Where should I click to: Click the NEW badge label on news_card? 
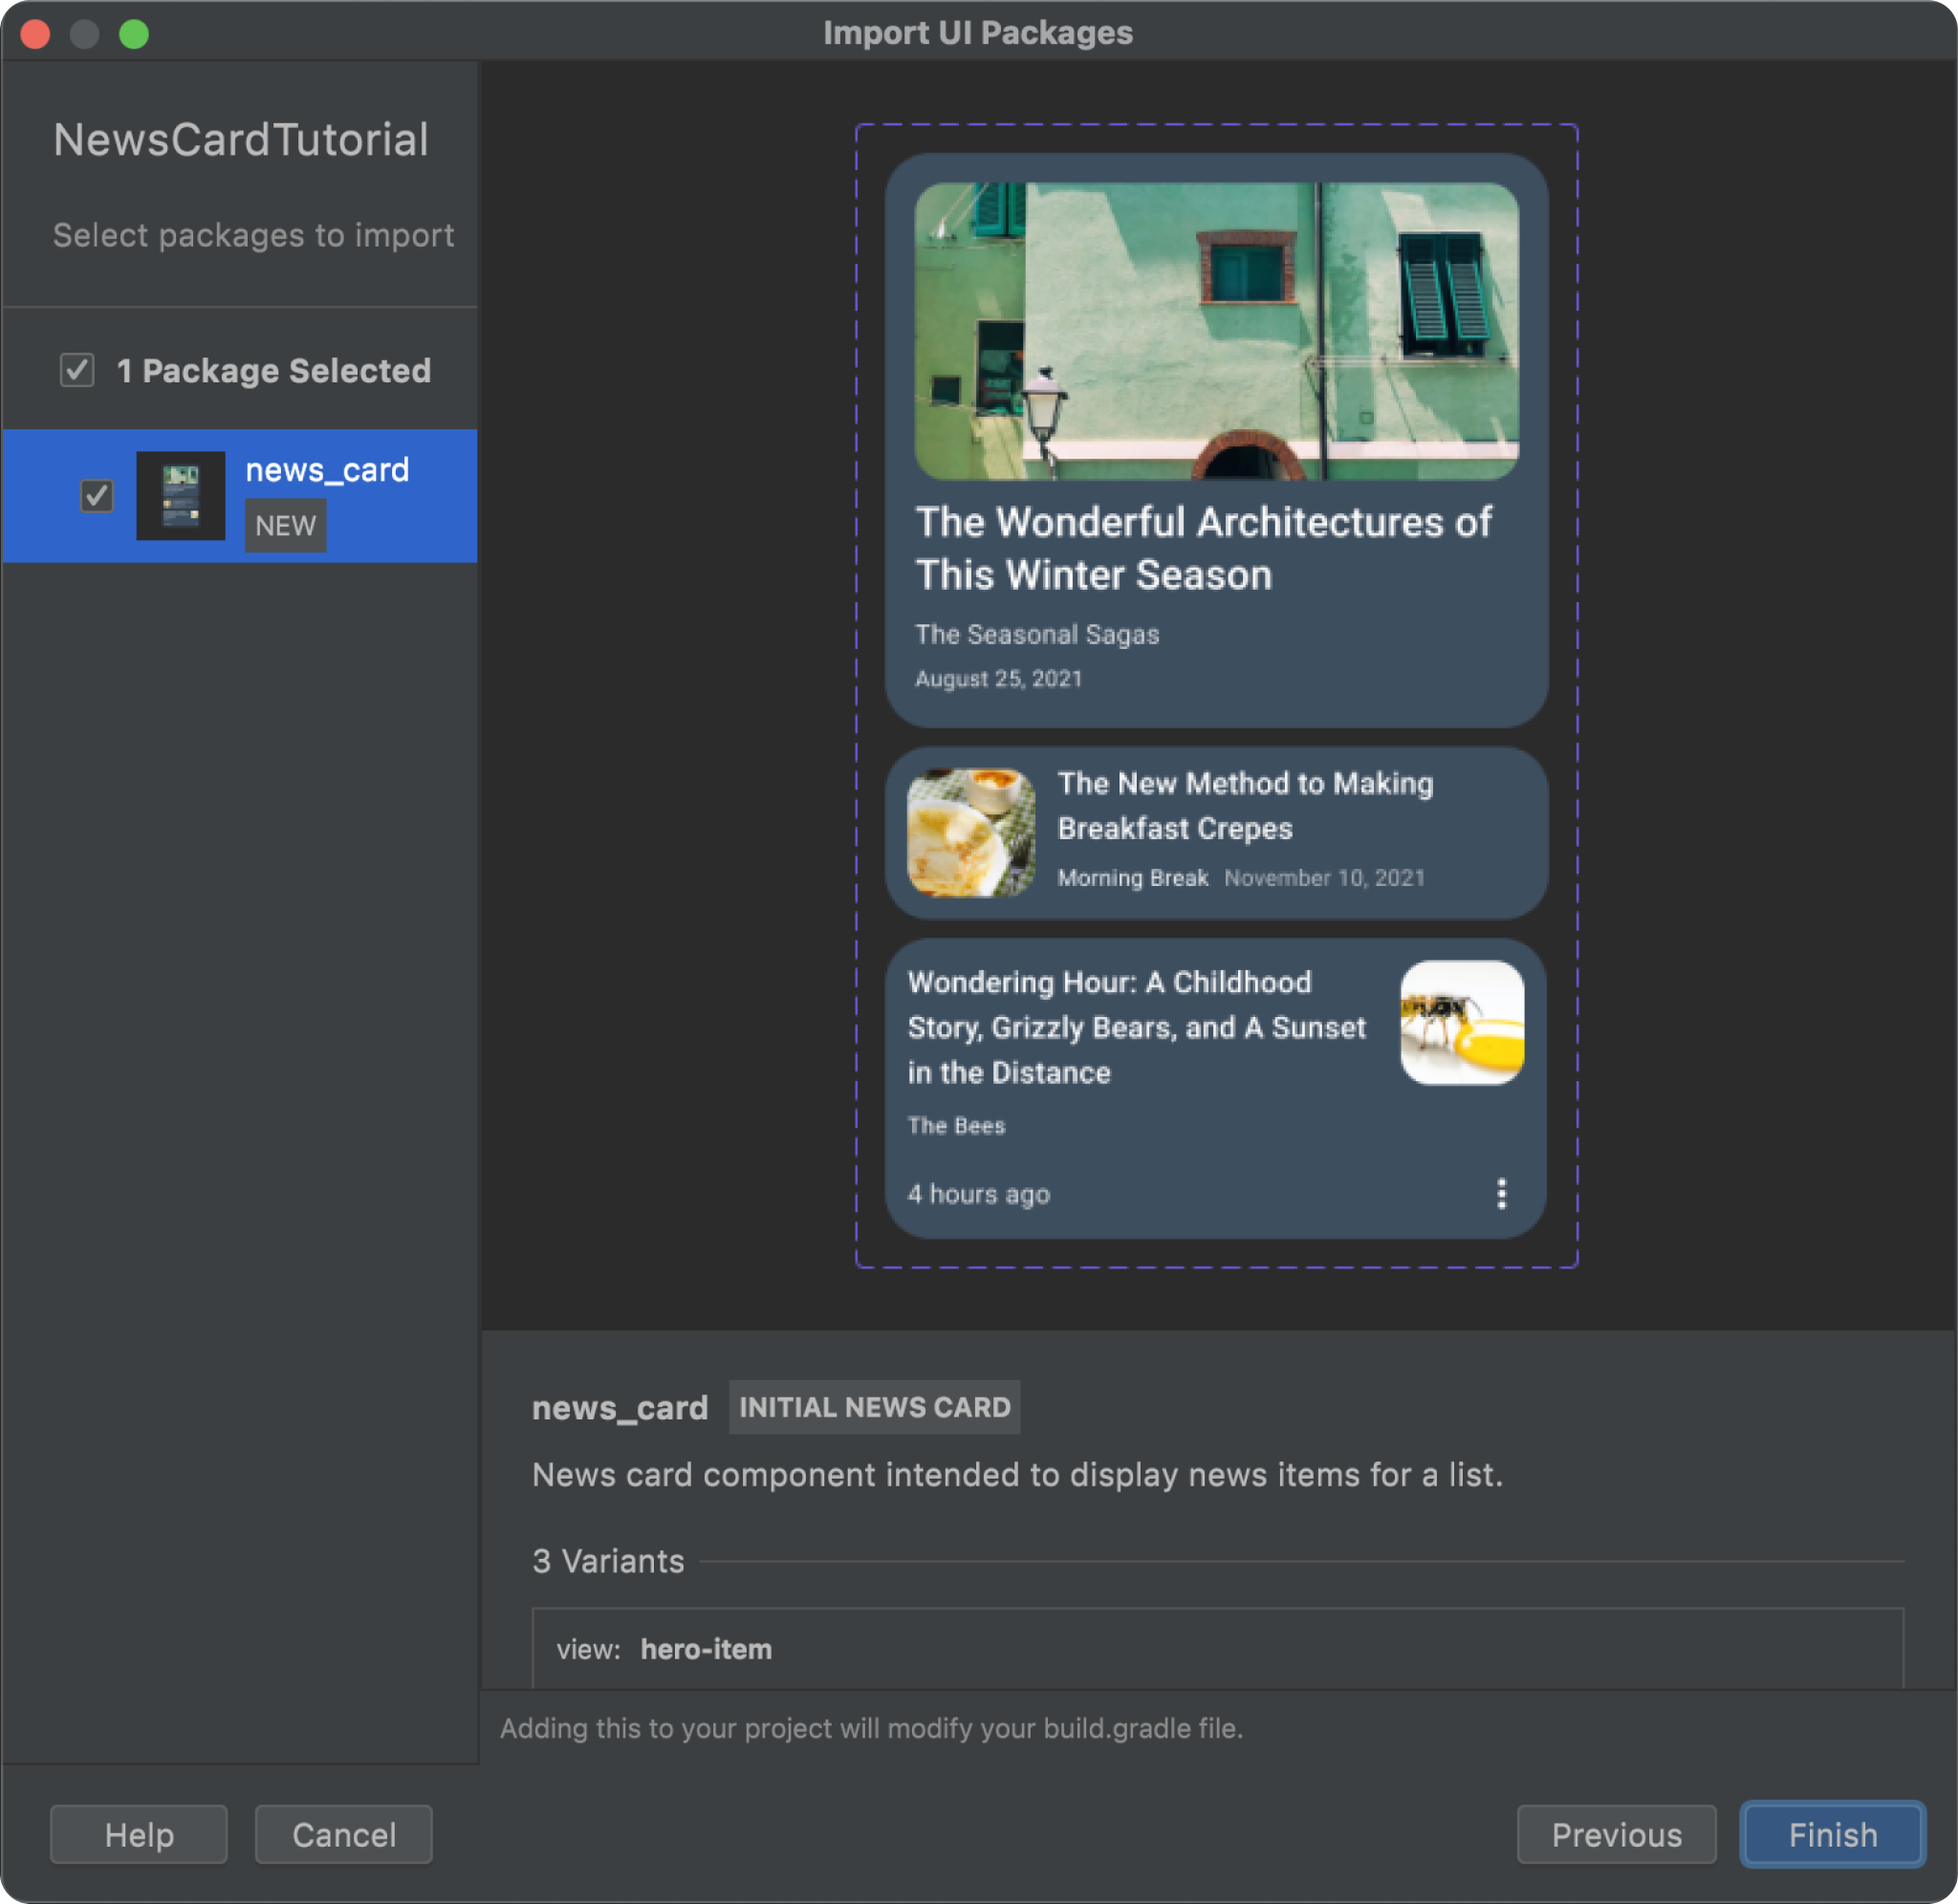(x=283, y=525)
